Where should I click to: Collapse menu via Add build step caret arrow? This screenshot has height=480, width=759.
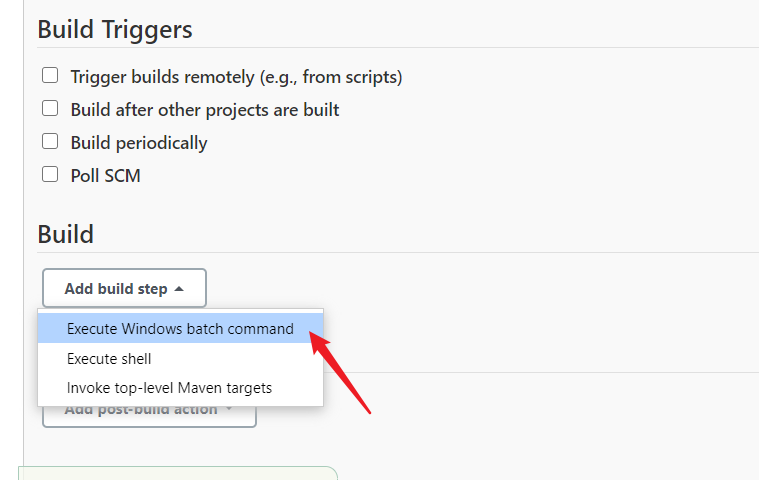pos(179,289)
